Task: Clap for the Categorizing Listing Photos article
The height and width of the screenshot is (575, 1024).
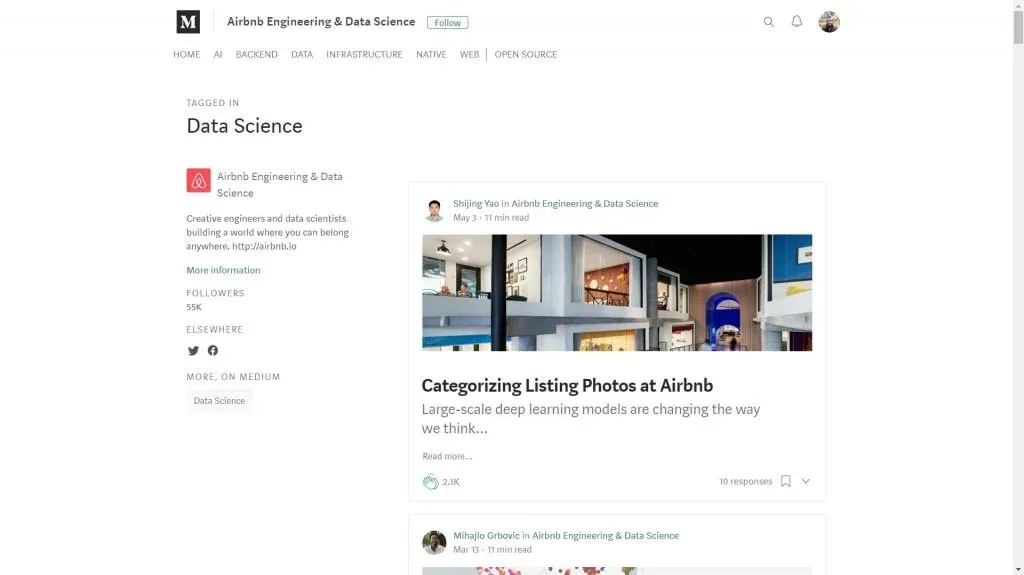Action: point(431,482)
